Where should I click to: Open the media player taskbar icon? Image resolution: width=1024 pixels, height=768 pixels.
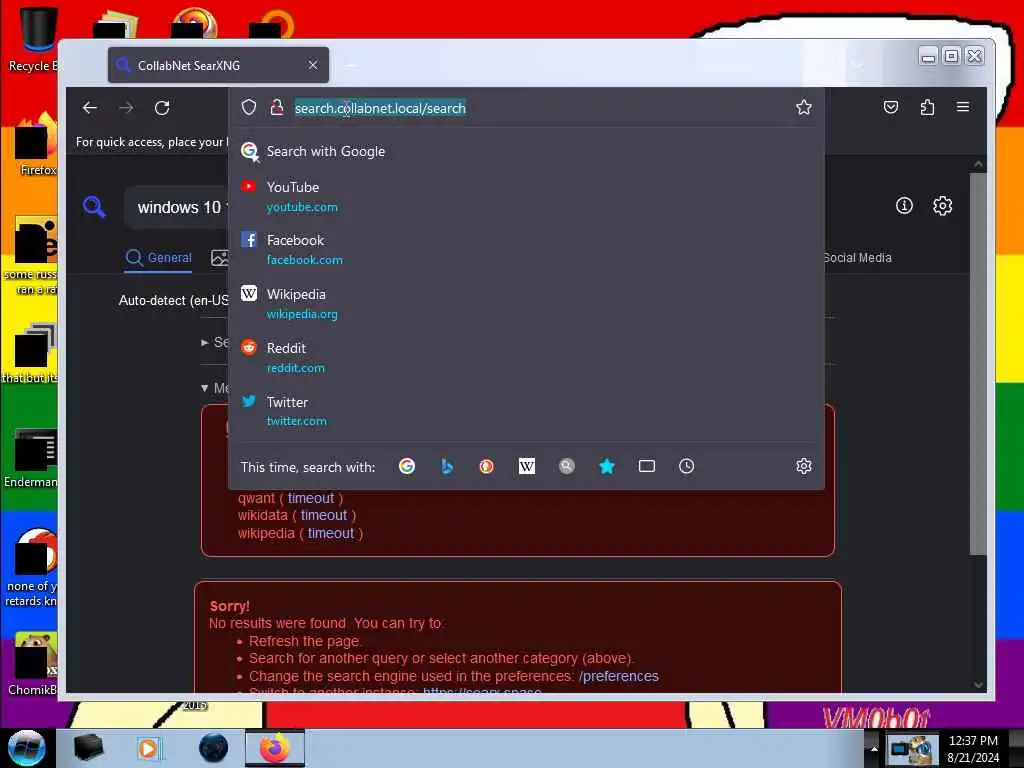(149, 748)
